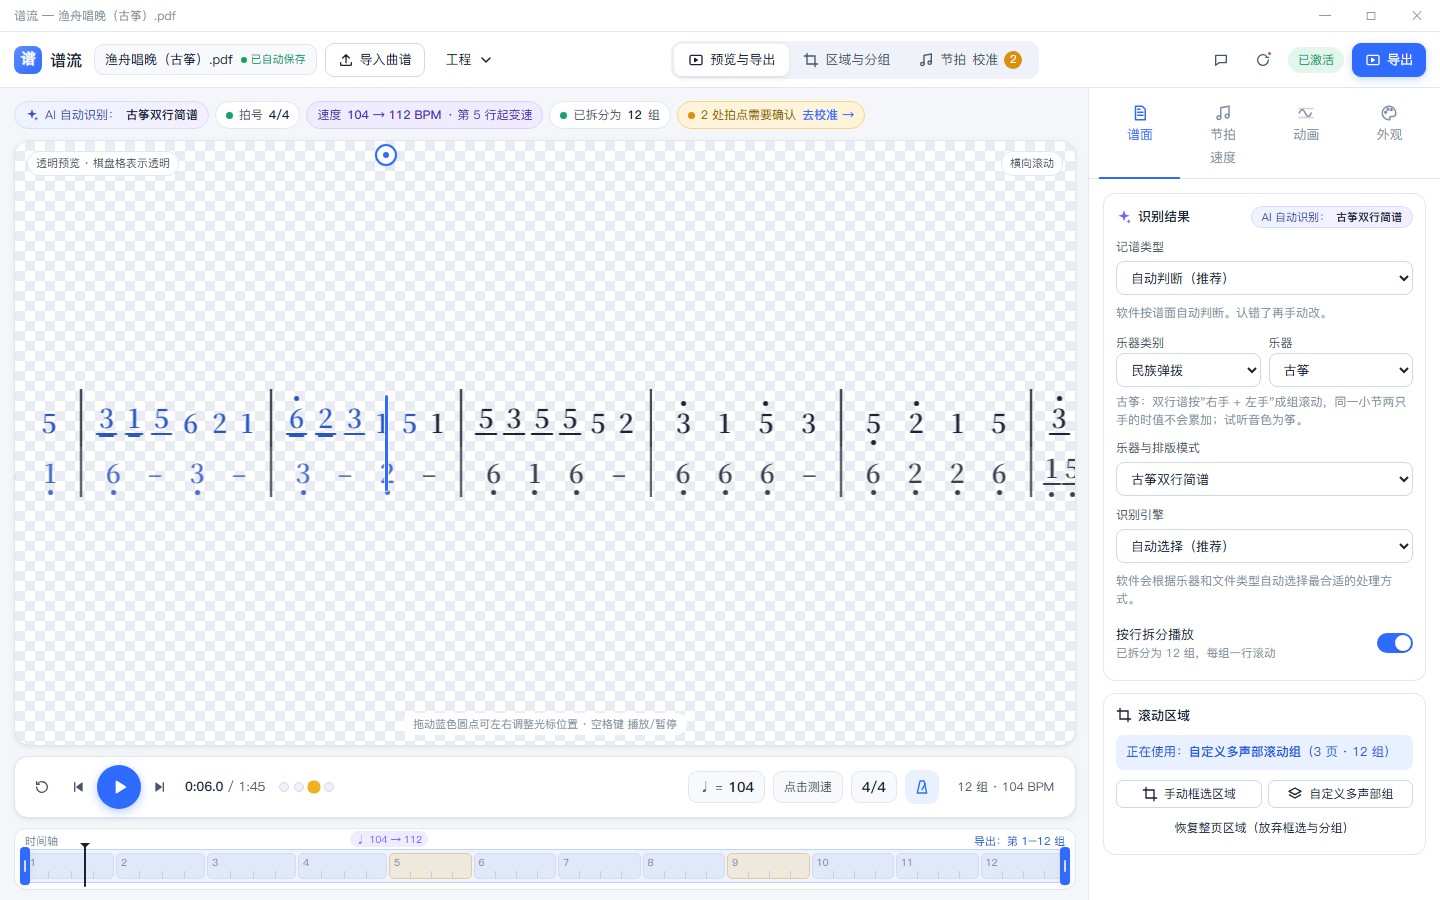The height and width of the screenshot is (900, 1440).
Task: Switch to the 谱面 side tab
Action: coord(1140,124)
